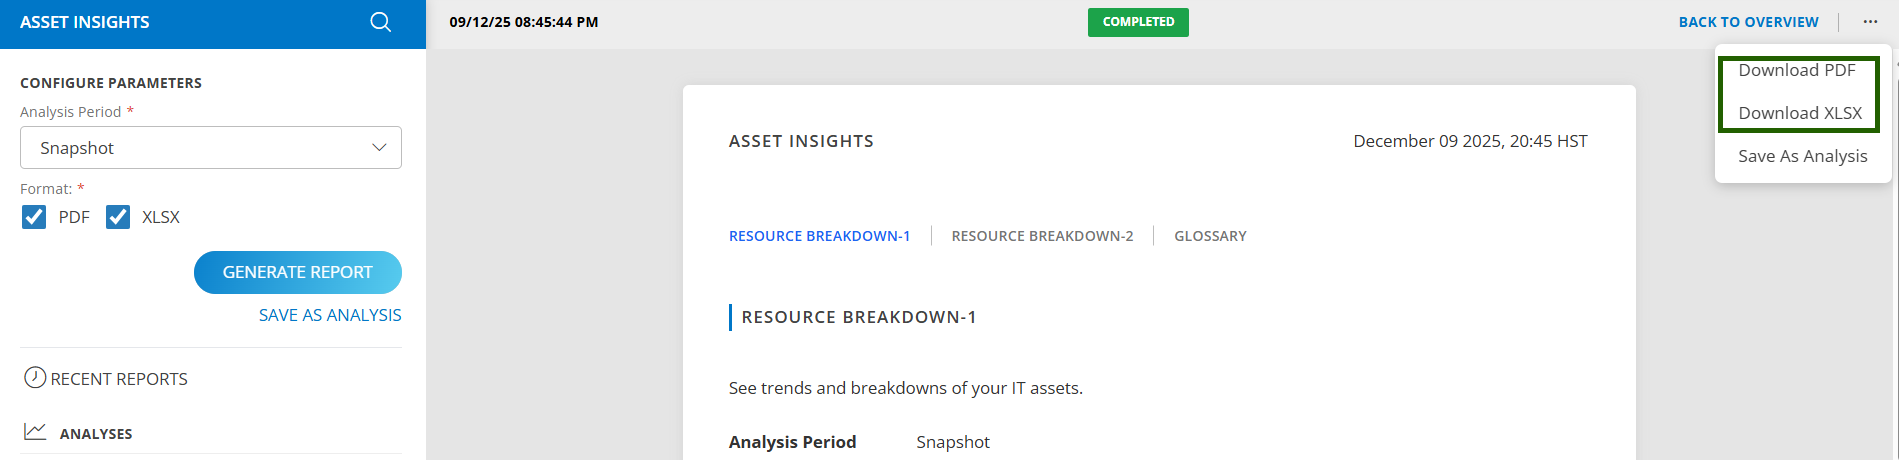This screenshot has height=460, width=1899.
Task: Click the Save As Analysis link in sidebar
Action: pyautogui.click(x=330, y=315)
